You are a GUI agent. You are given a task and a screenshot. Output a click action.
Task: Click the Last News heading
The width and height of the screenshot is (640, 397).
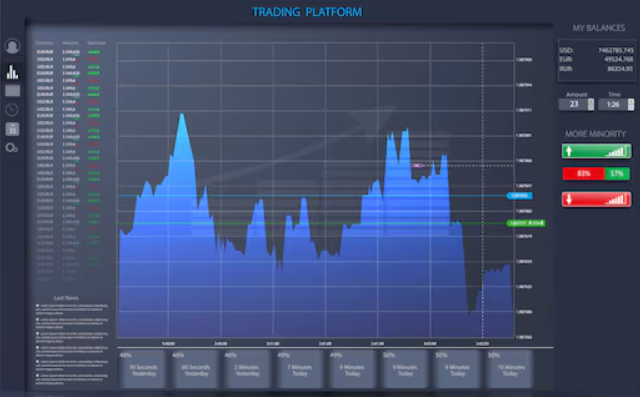[66, 298]
